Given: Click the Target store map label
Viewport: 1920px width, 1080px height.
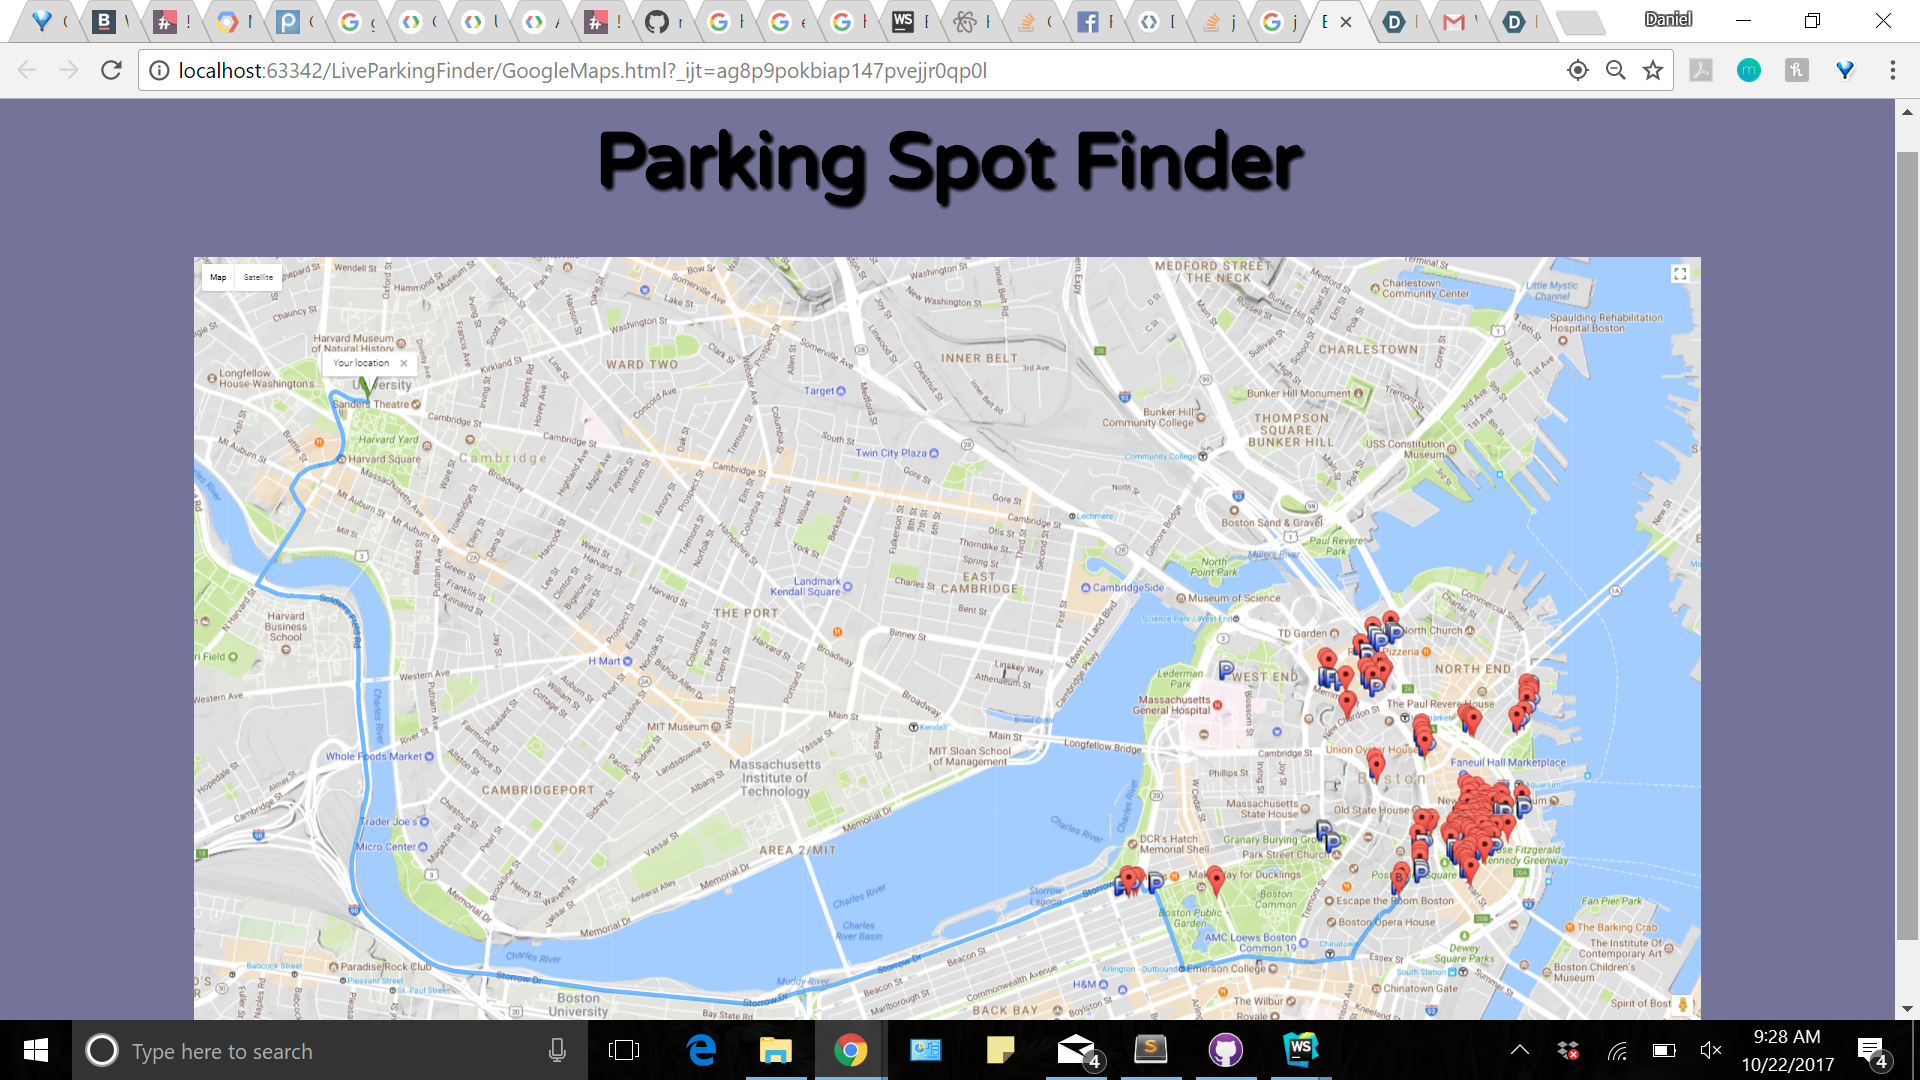Looking at the screenshot, I should tap(824, 391).
